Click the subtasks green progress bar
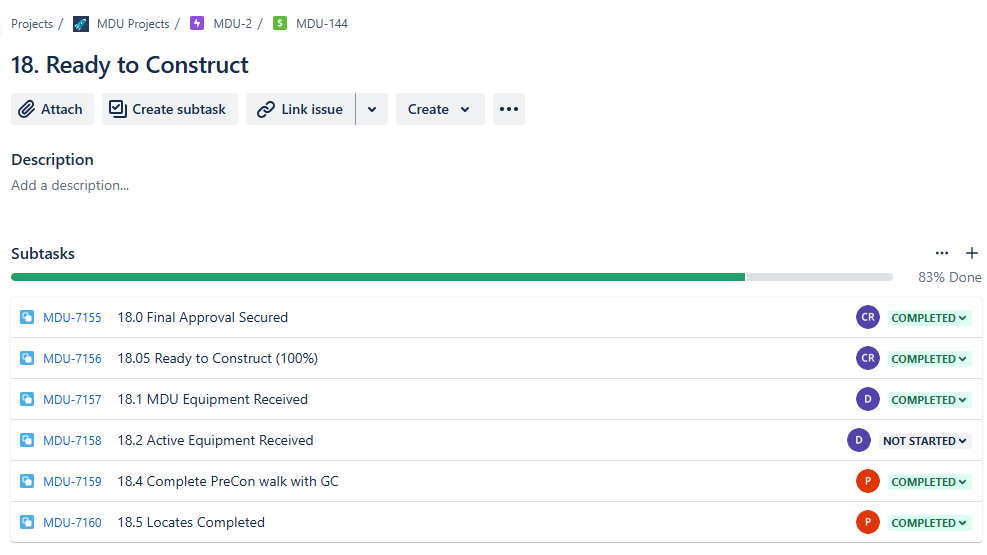 378,277
